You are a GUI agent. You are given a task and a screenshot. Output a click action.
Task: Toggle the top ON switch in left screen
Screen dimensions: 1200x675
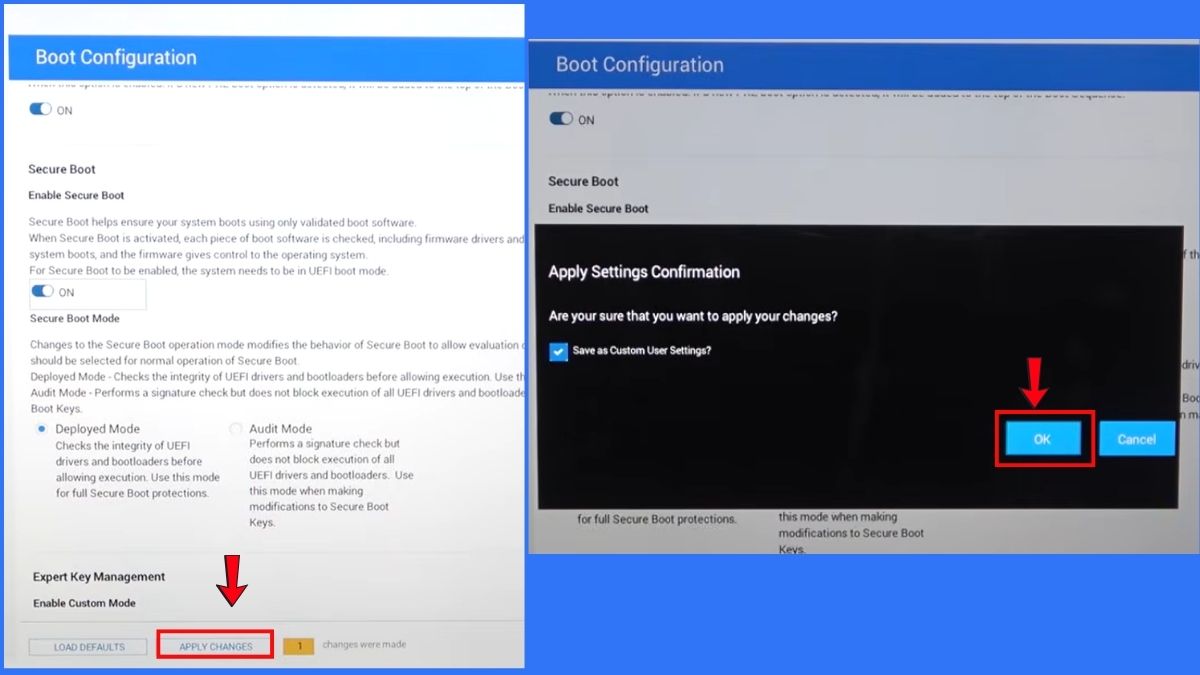click(x=41, y=110)
